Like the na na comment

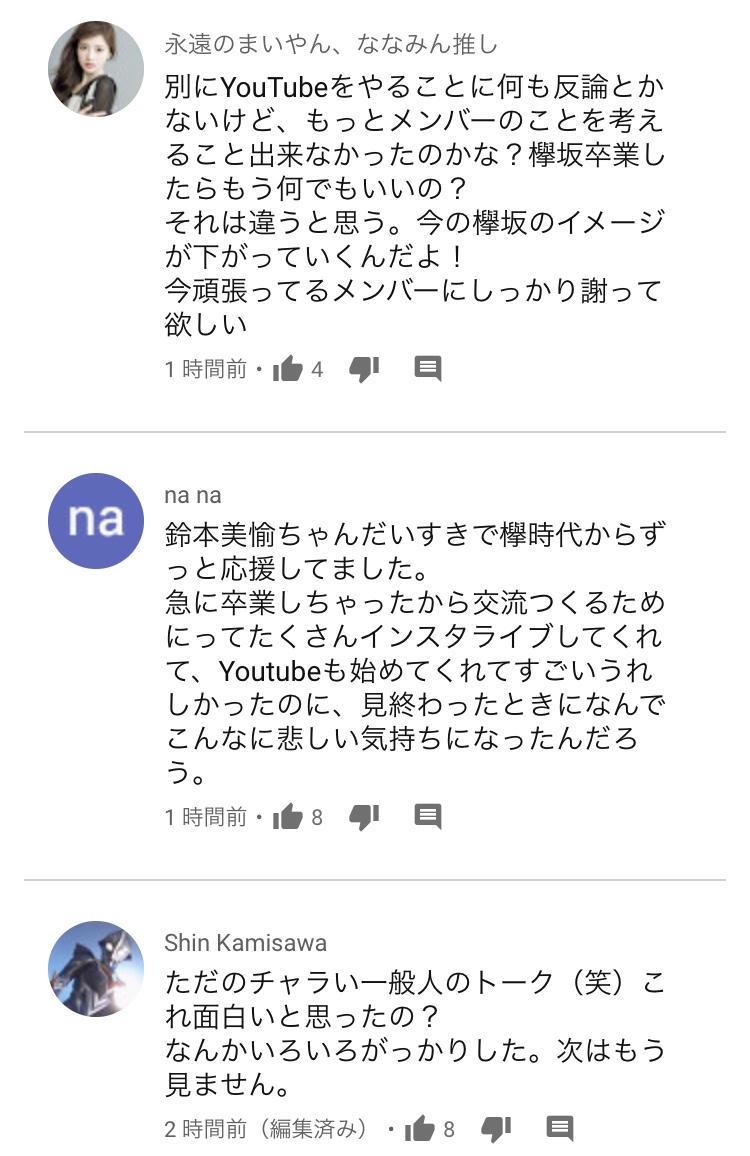click(x=288, y=817)
